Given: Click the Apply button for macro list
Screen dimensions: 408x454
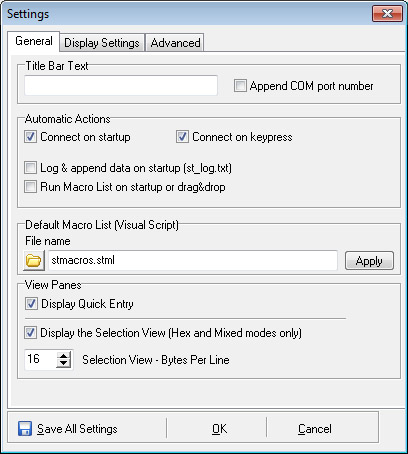Looking at the screenshot, I should (369, 261).
